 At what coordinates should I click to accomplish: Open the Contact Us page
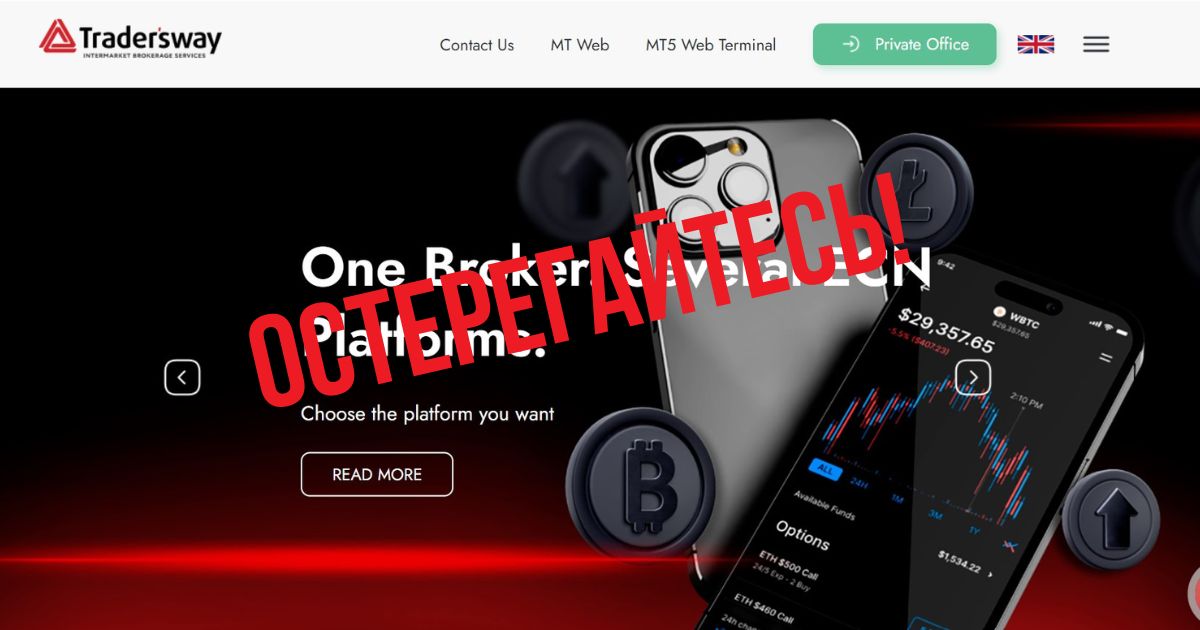[x=477, y=45]
